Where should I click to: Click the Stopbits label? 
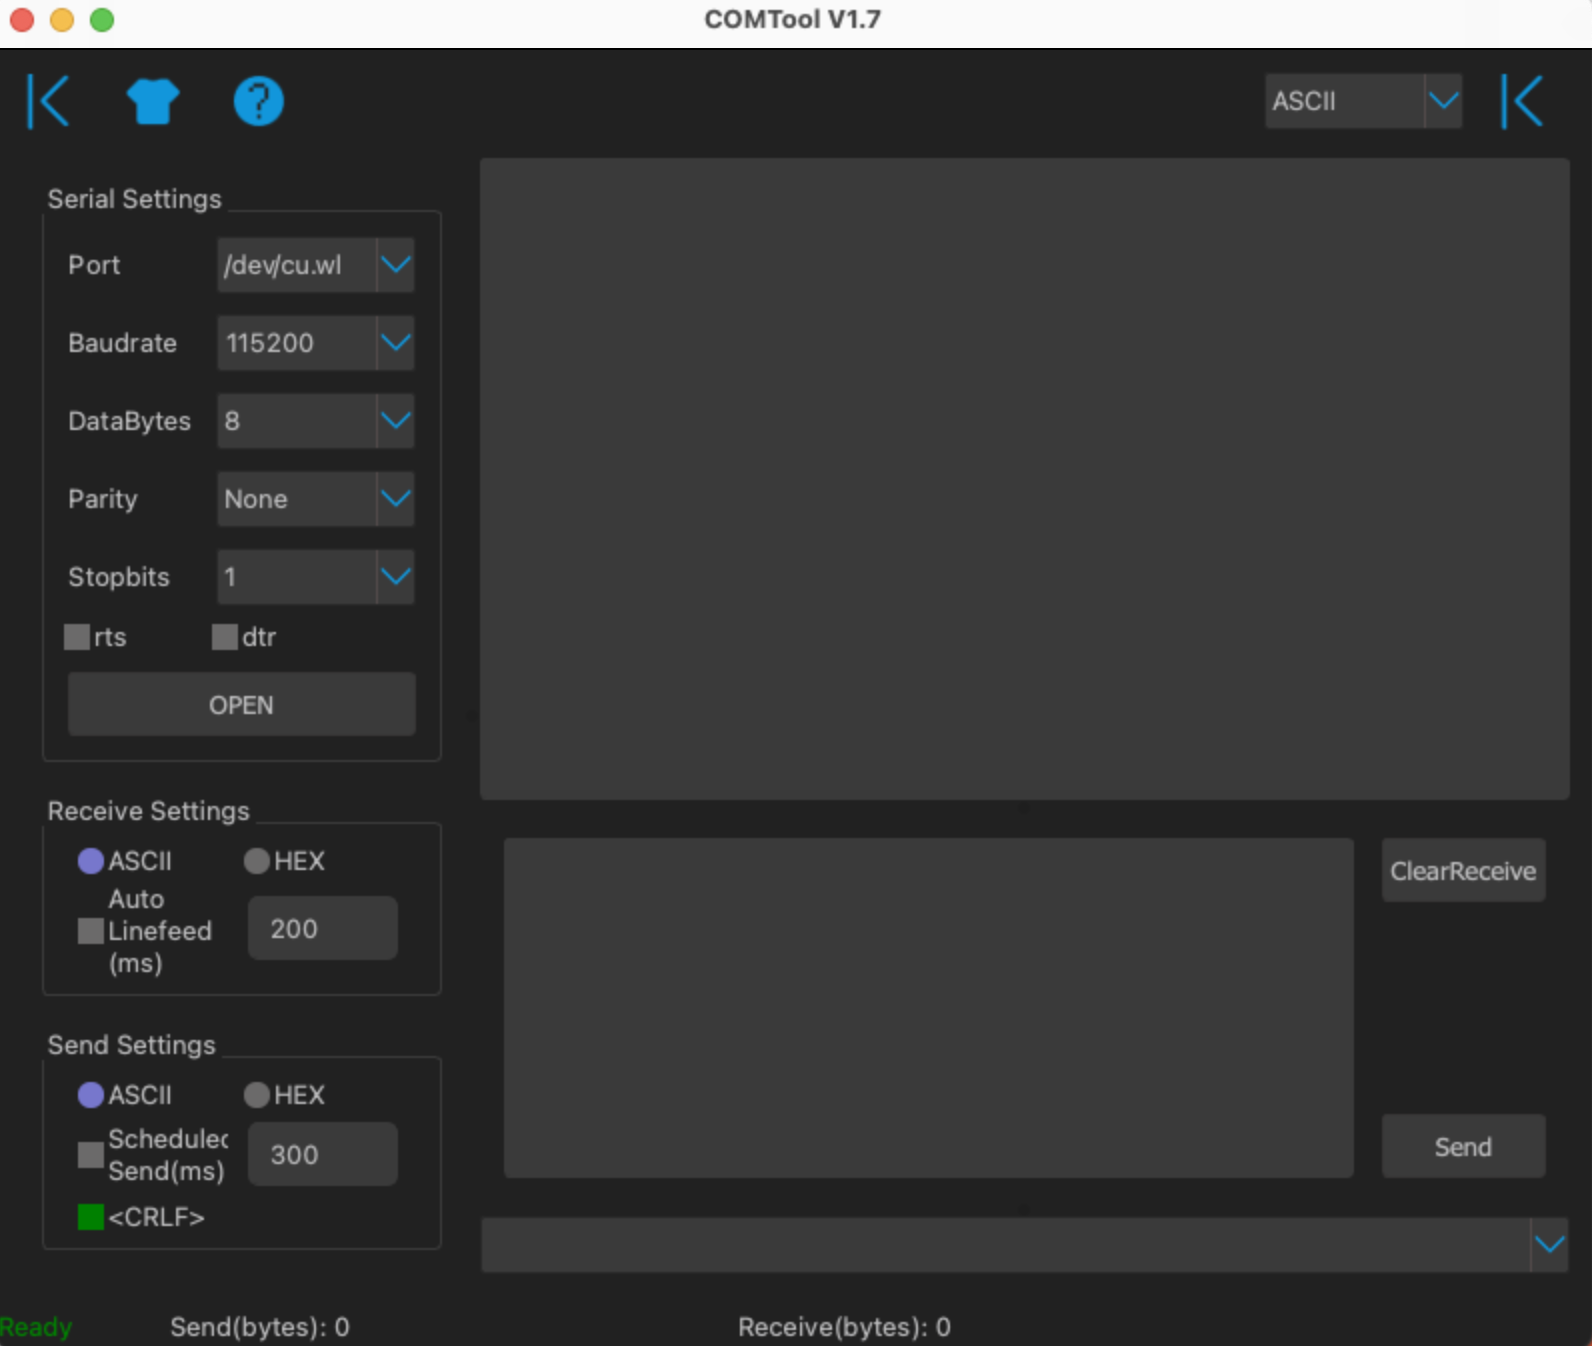tap(118, 577)
